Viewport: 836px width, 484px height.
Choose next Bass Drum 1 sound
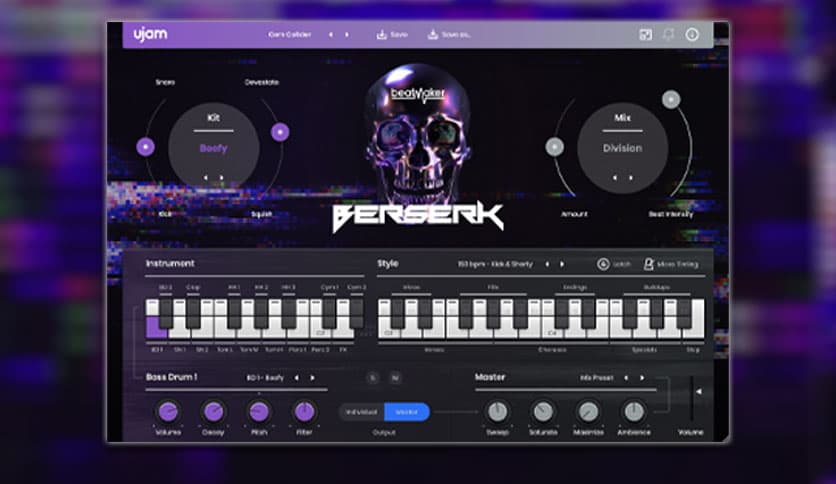pos(312,378)
